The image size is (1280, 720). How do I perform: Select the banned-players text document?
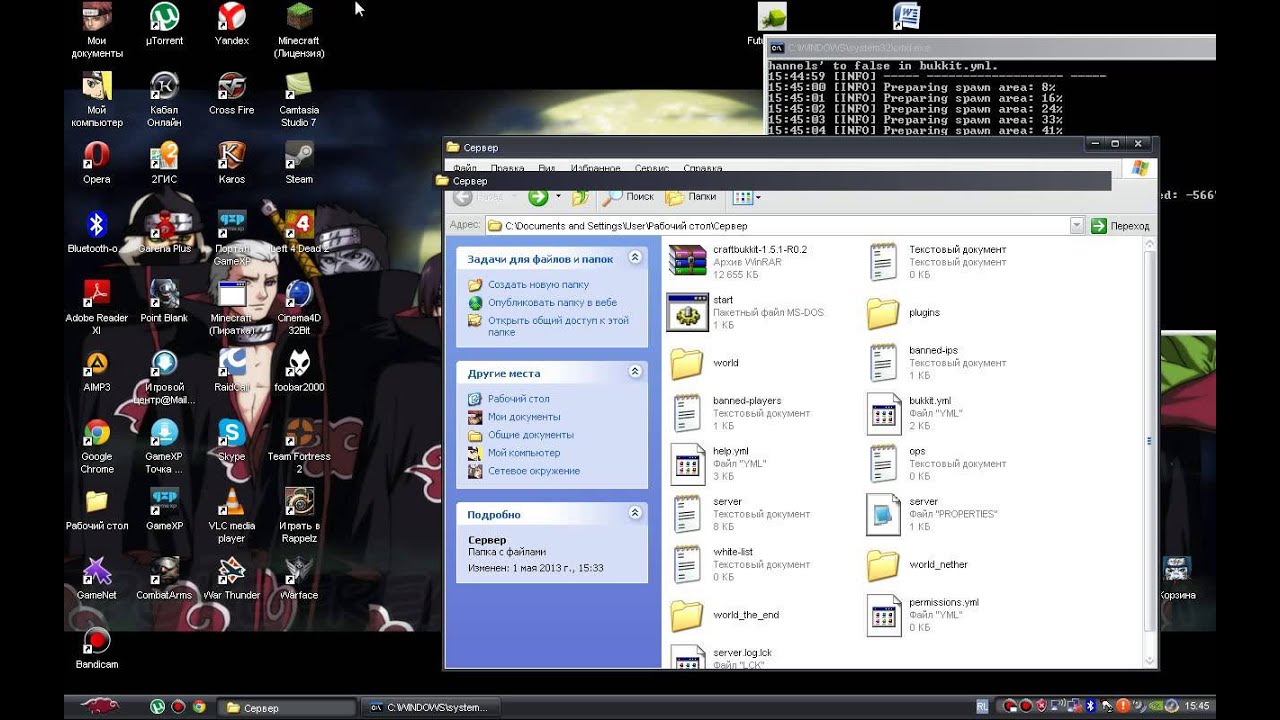740,413
